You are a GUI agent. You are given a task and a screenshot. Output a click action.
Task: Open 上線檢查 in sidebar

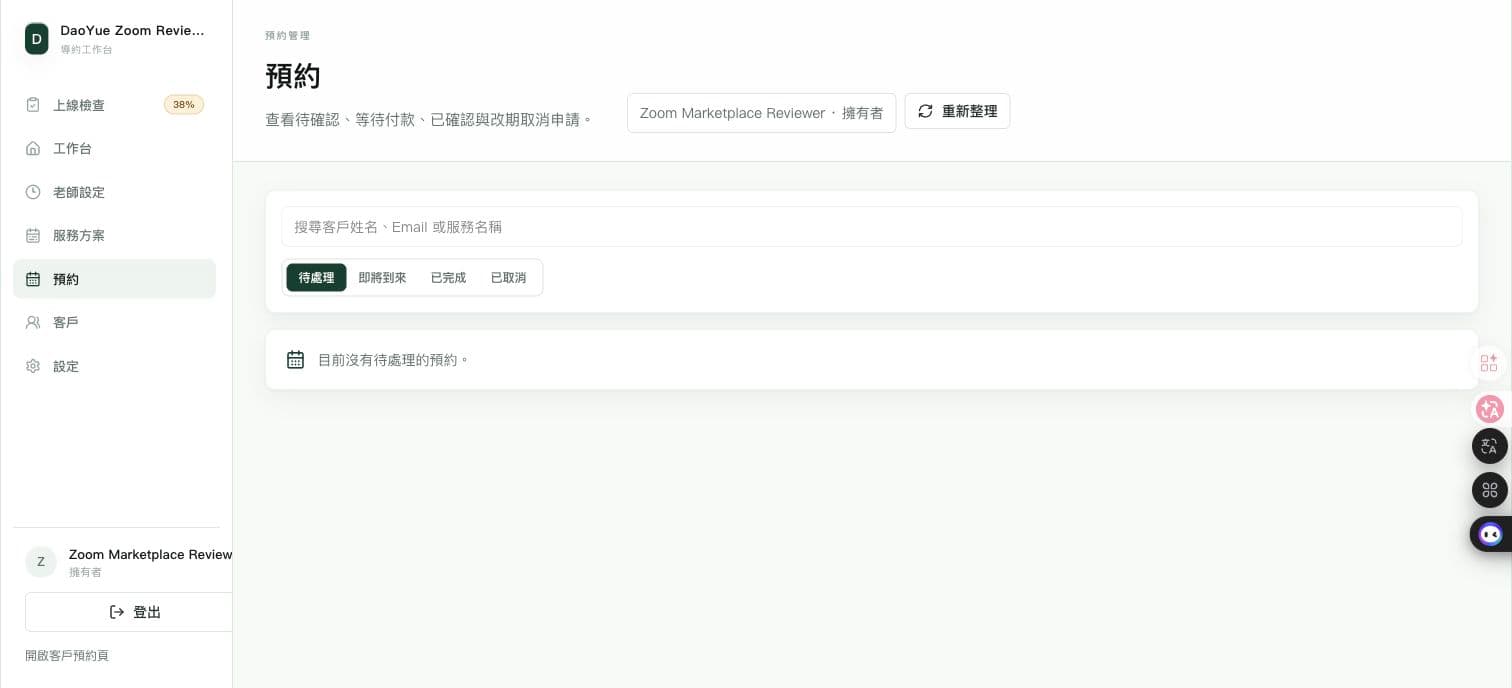click(x=114, y=105)
